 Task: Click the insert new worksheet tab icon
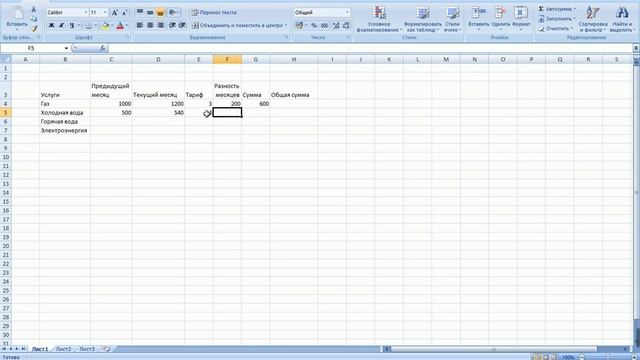(107, 349)
